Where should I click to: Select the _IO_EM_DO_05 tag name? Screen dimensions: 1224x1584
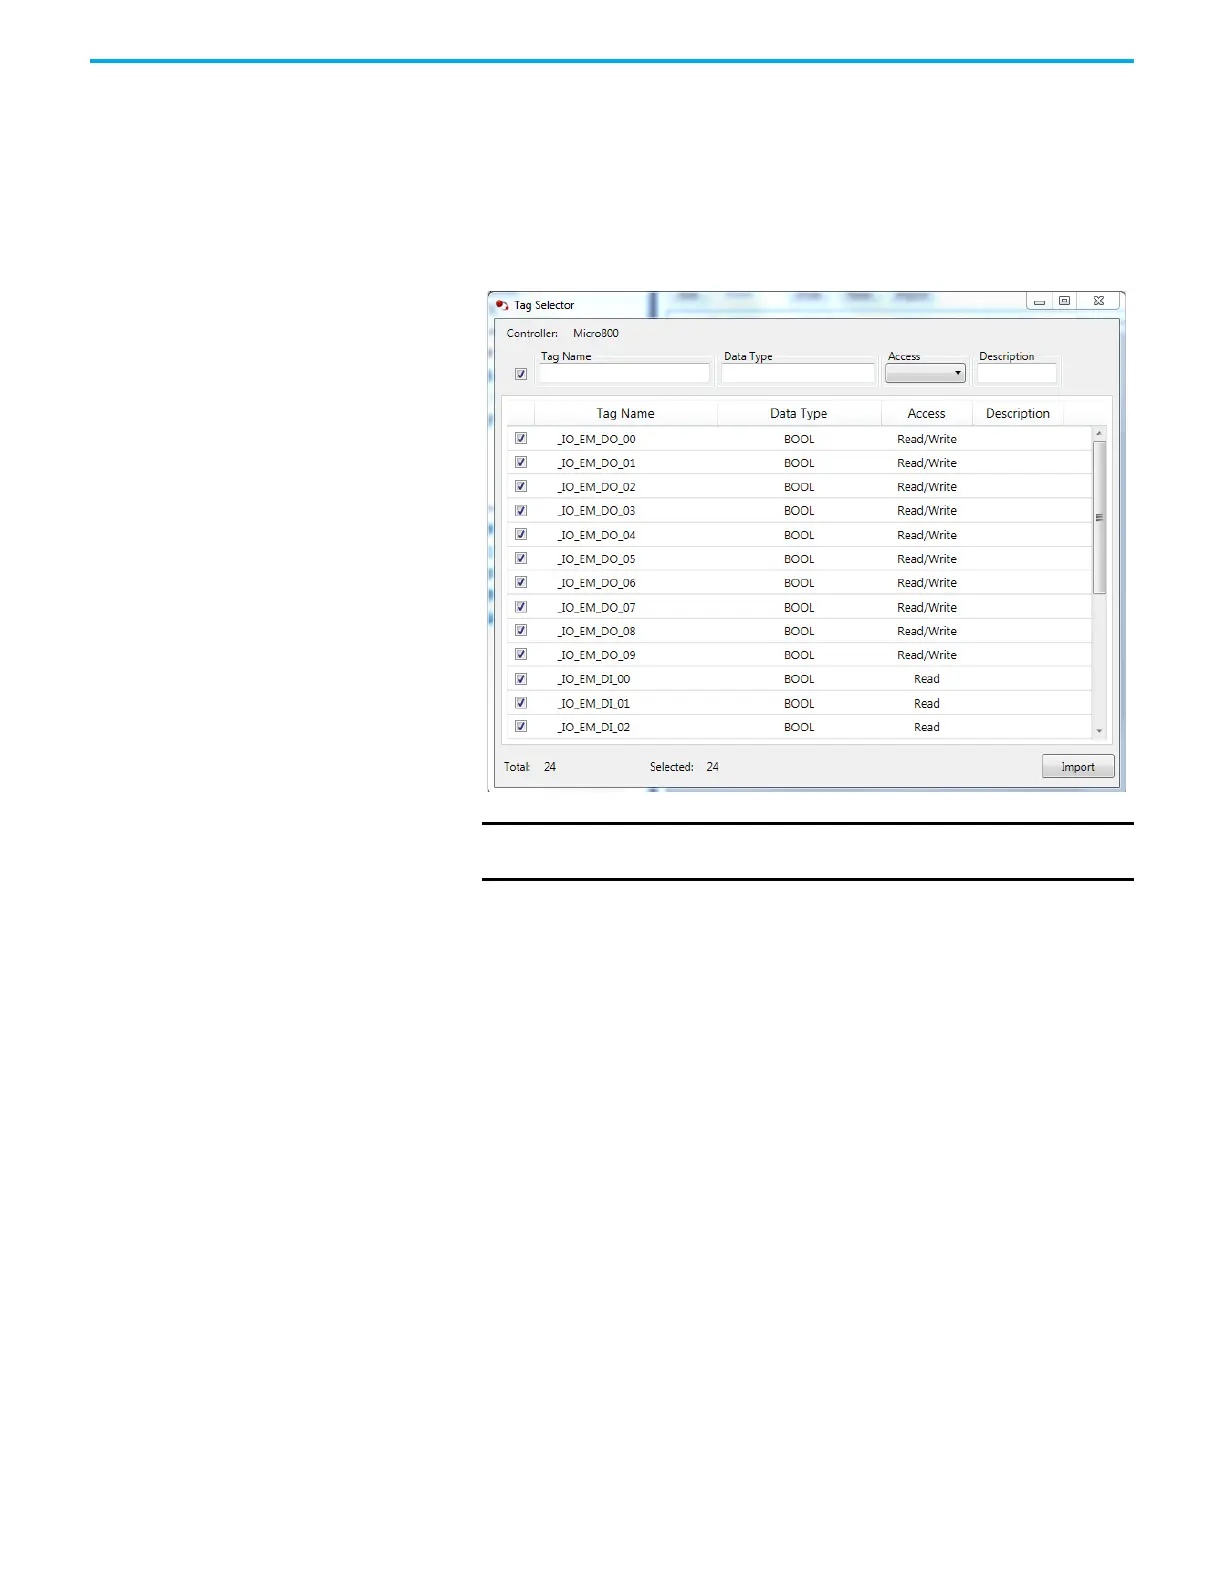597,559
